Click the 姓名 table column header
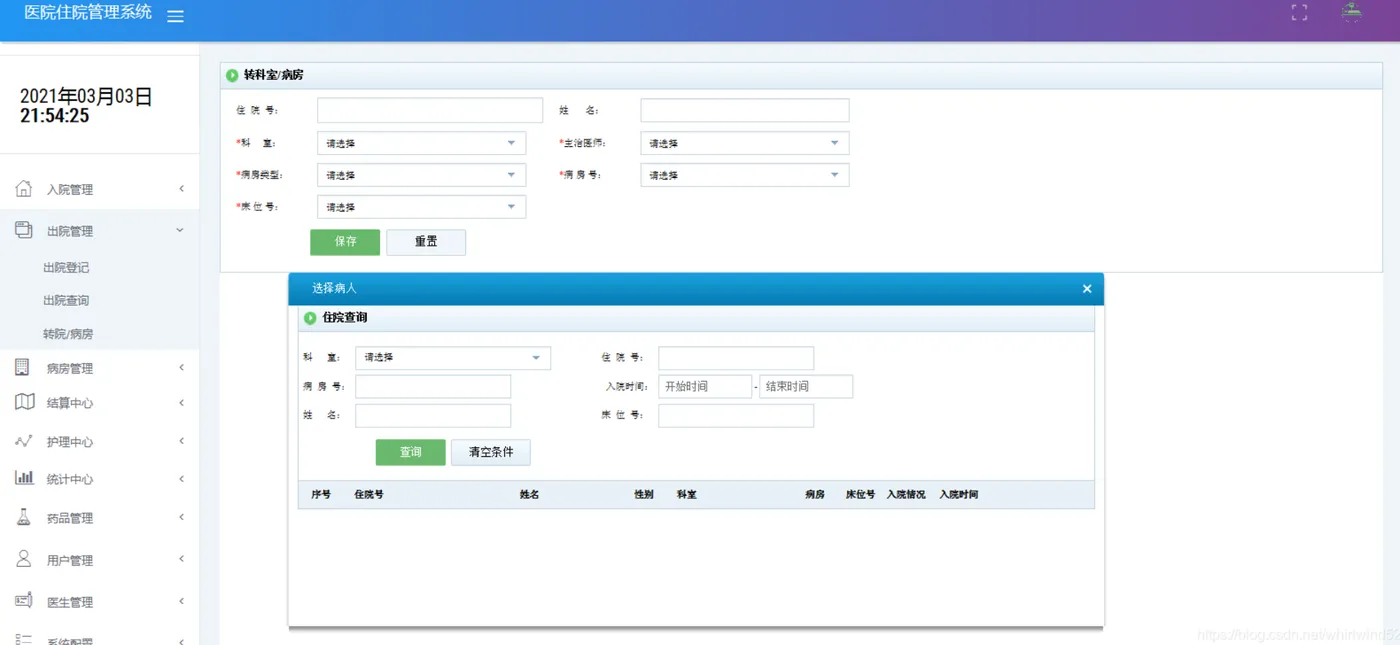1400x645 pixels. pyautogui.click(x=529, y=495)
